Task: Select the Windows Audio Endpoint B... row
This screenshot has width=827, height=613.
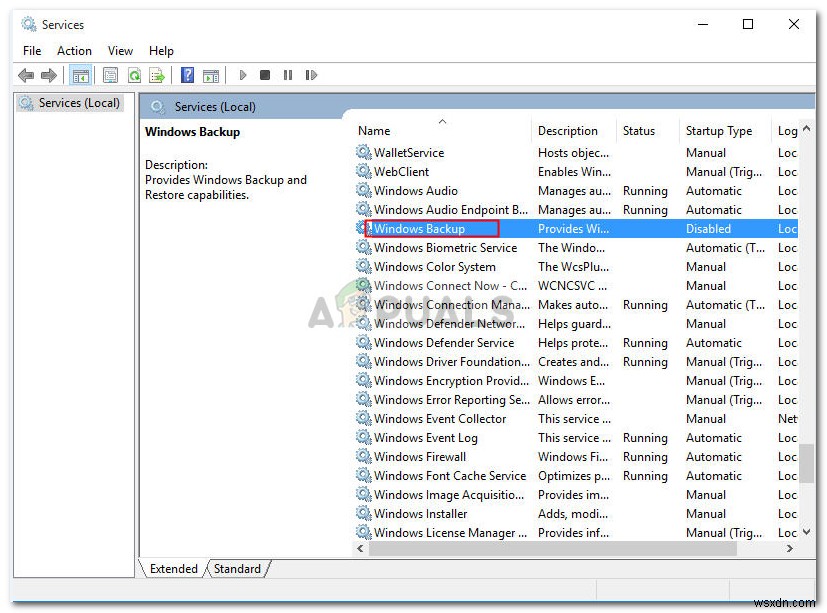Action: [576, 209]
